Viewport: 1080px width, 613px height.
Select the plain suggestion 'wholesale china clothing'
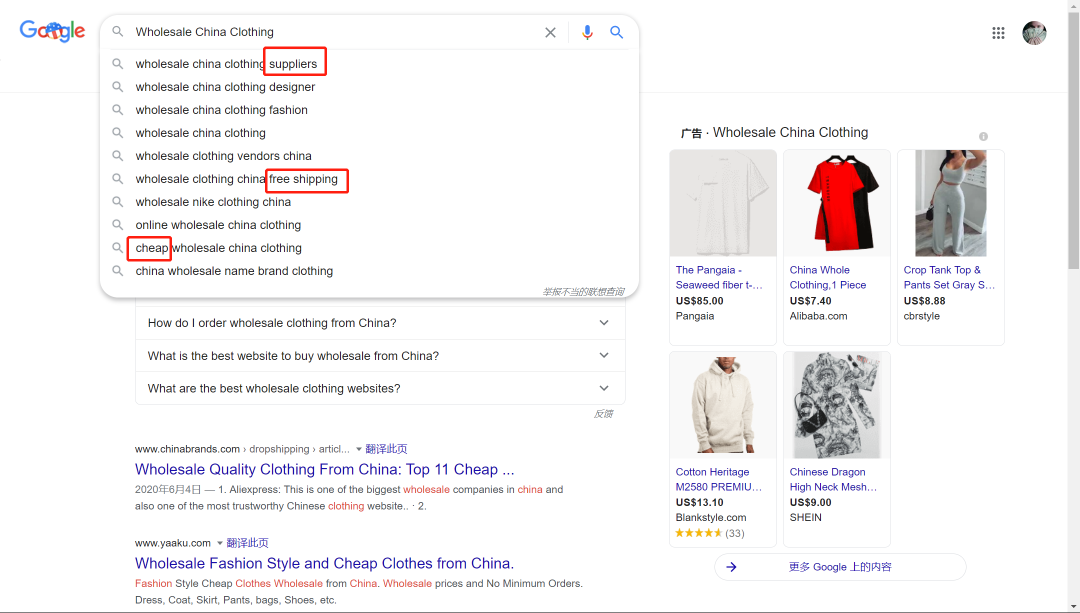click(x=369, y=133)
